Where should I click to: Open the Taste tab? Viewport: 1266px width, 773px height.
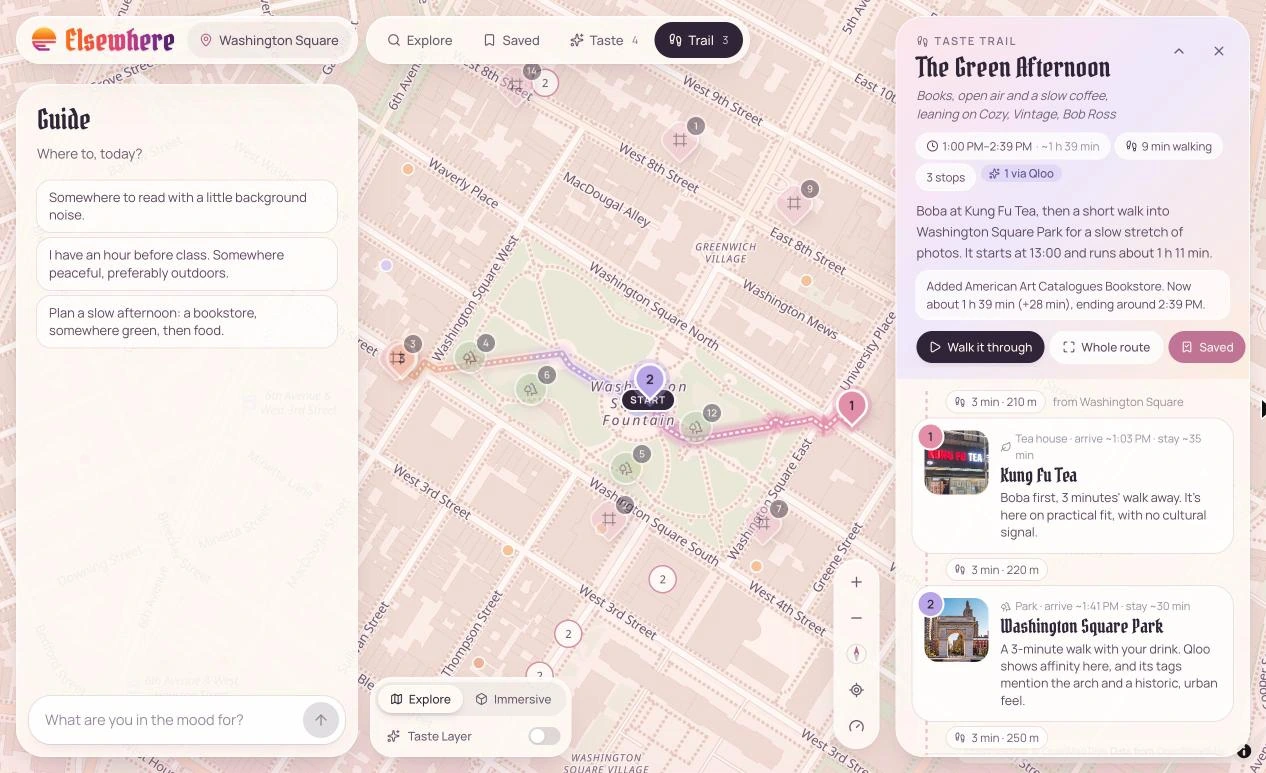604,40
